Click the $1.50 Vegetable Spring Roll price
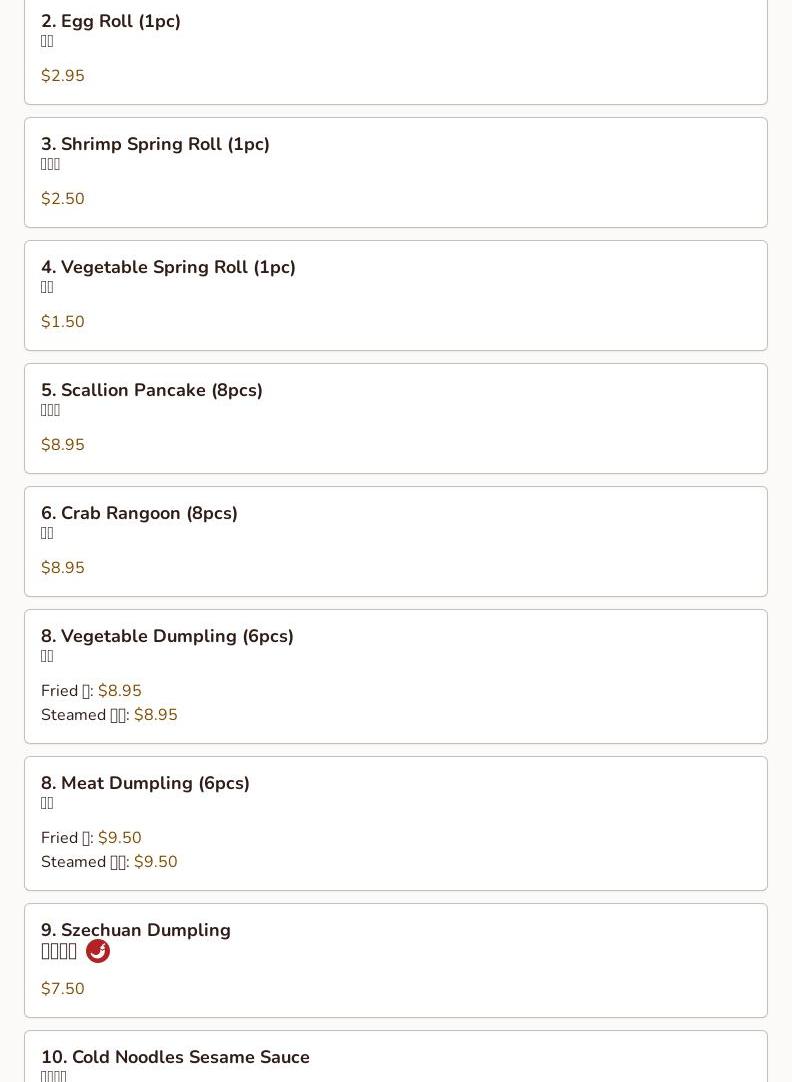Screen dimensions: 792x1082 63,322
